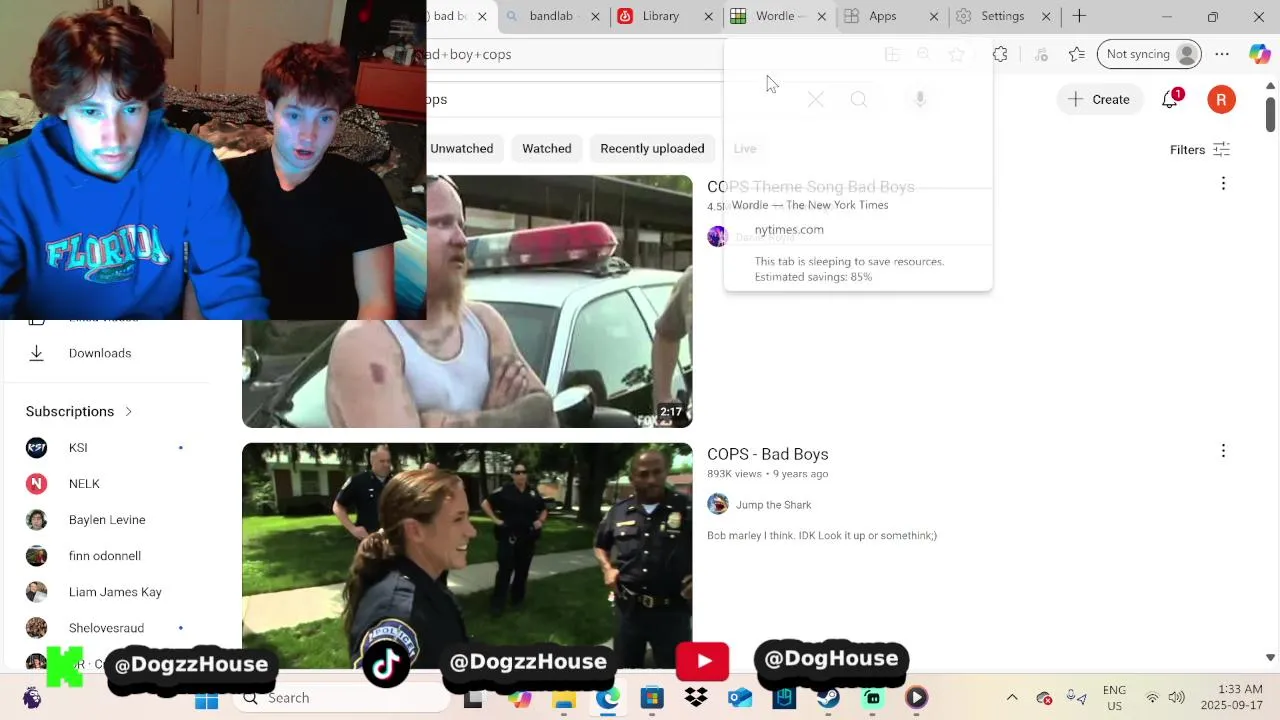Open the clock showing 1:33 AM
Screen dimensions: 1280x720
1232,698
